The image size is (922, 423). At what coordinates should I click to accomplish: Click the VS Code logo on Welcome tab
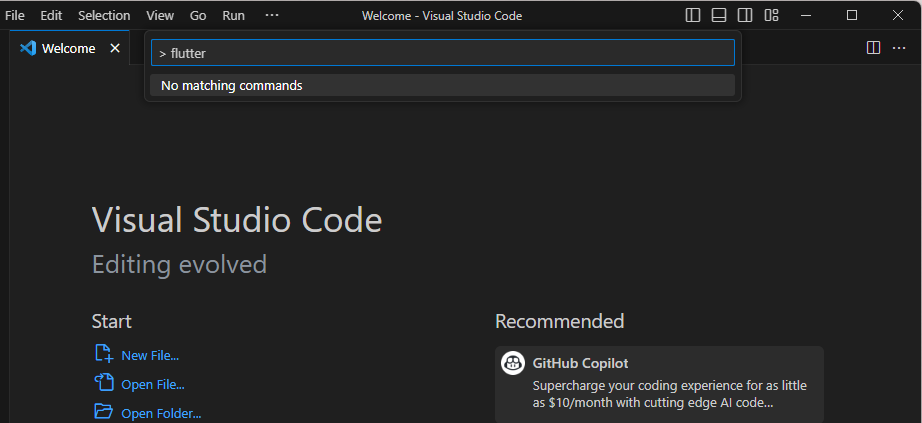pos(28,48)
